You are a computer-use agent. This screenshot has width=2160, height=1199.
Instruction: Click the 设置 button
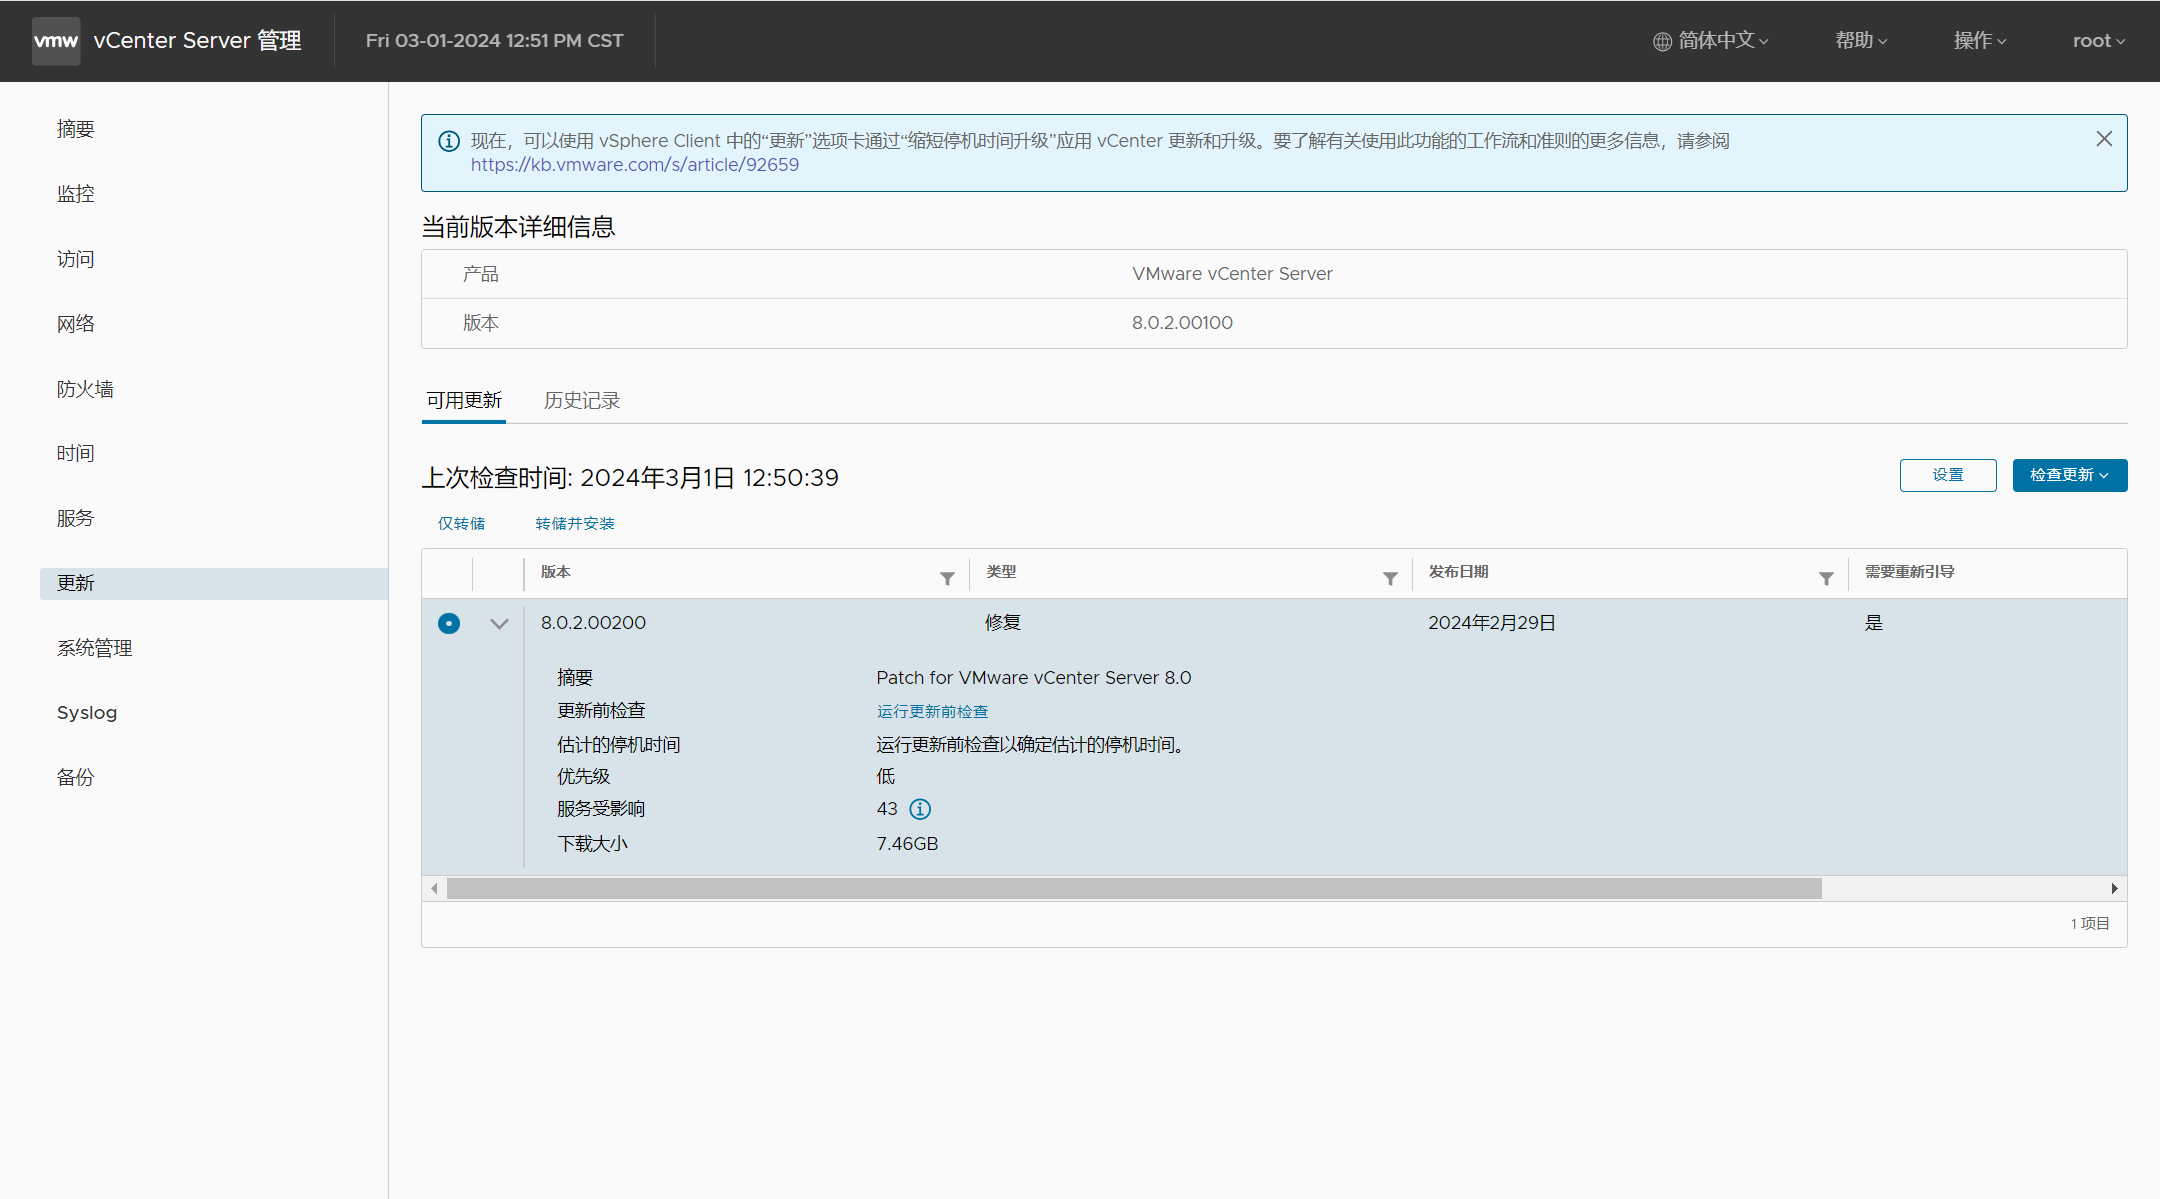1948,475
